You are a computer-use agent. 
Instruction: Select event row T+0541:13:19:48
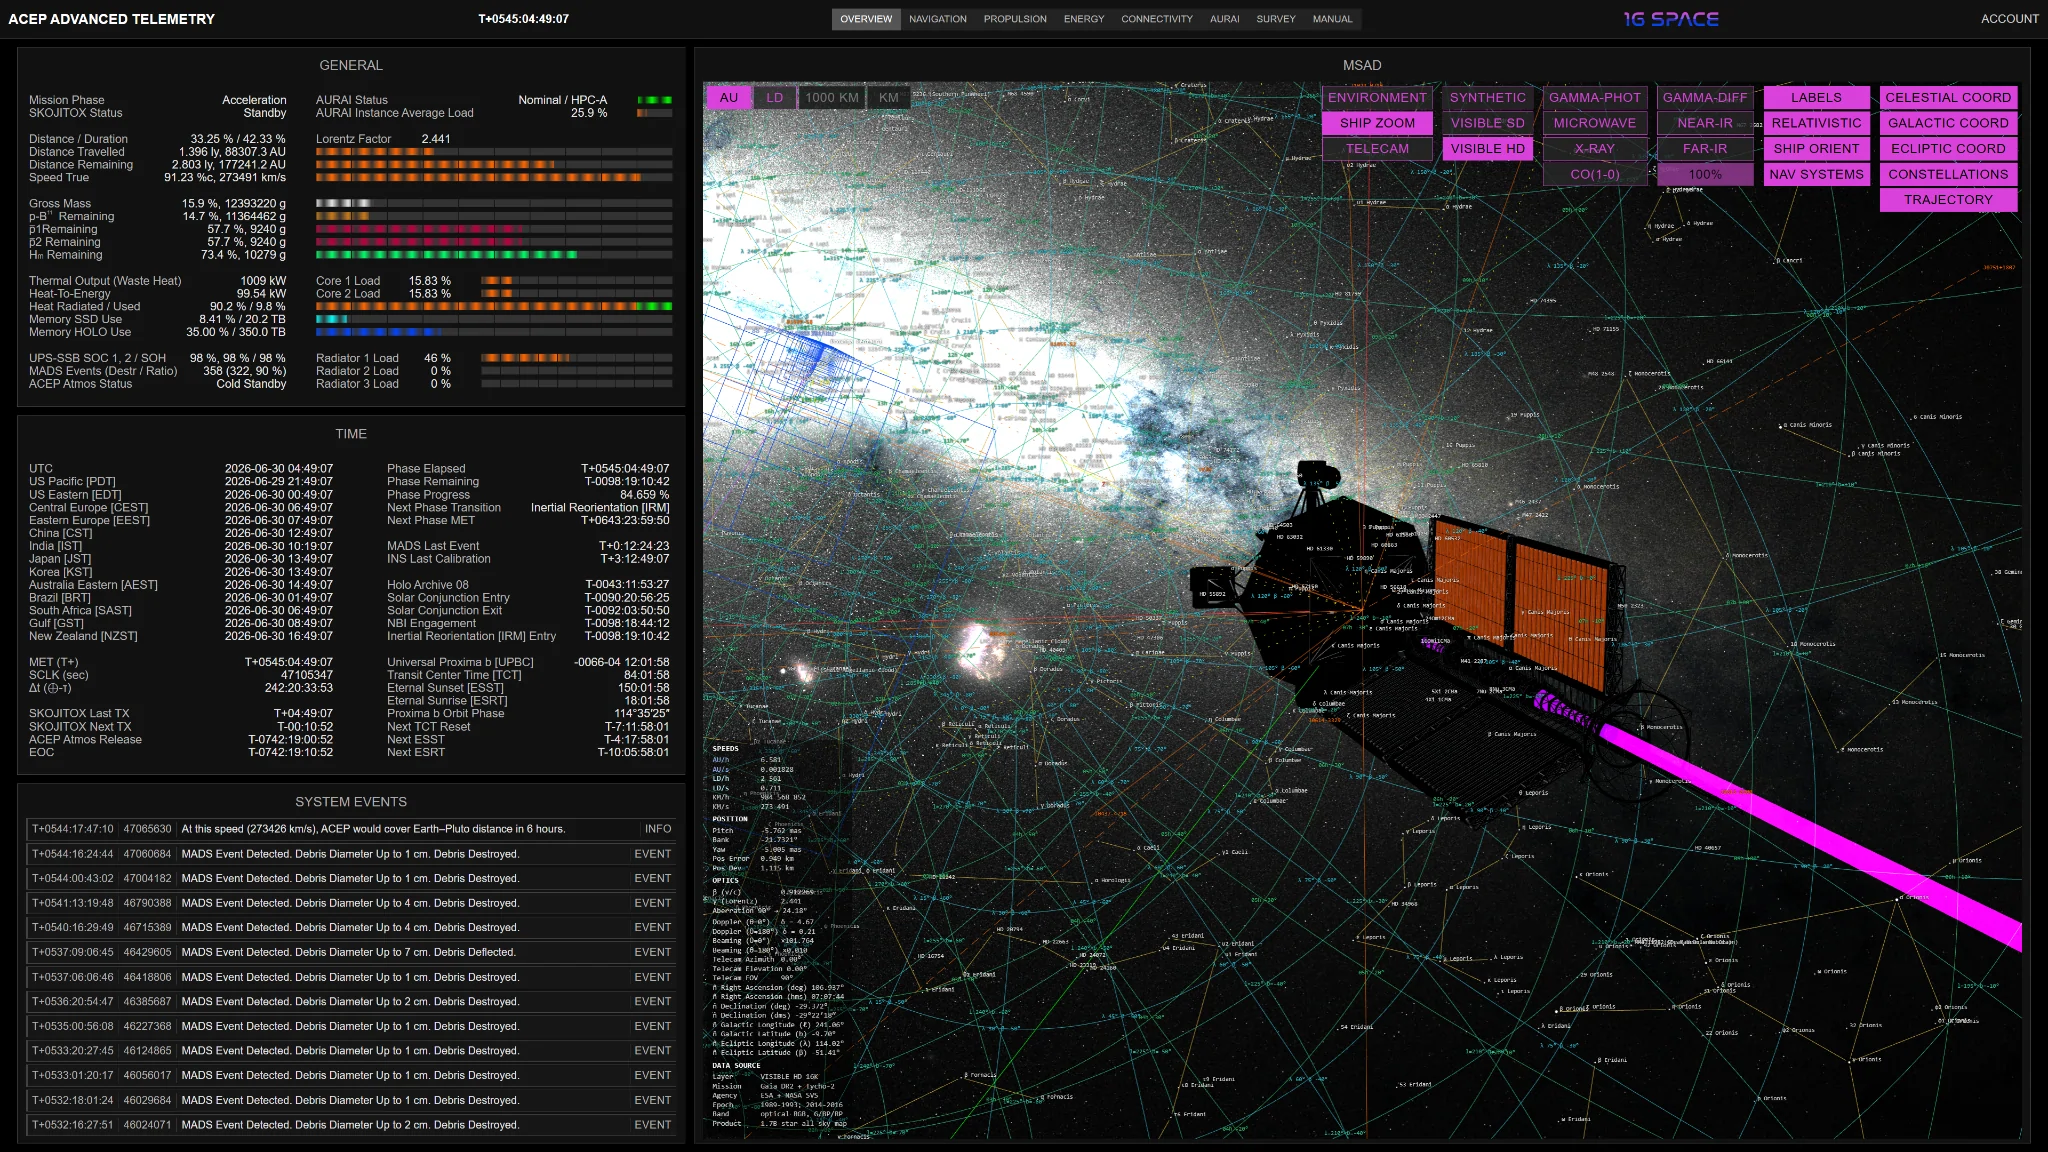coord(351,903)
